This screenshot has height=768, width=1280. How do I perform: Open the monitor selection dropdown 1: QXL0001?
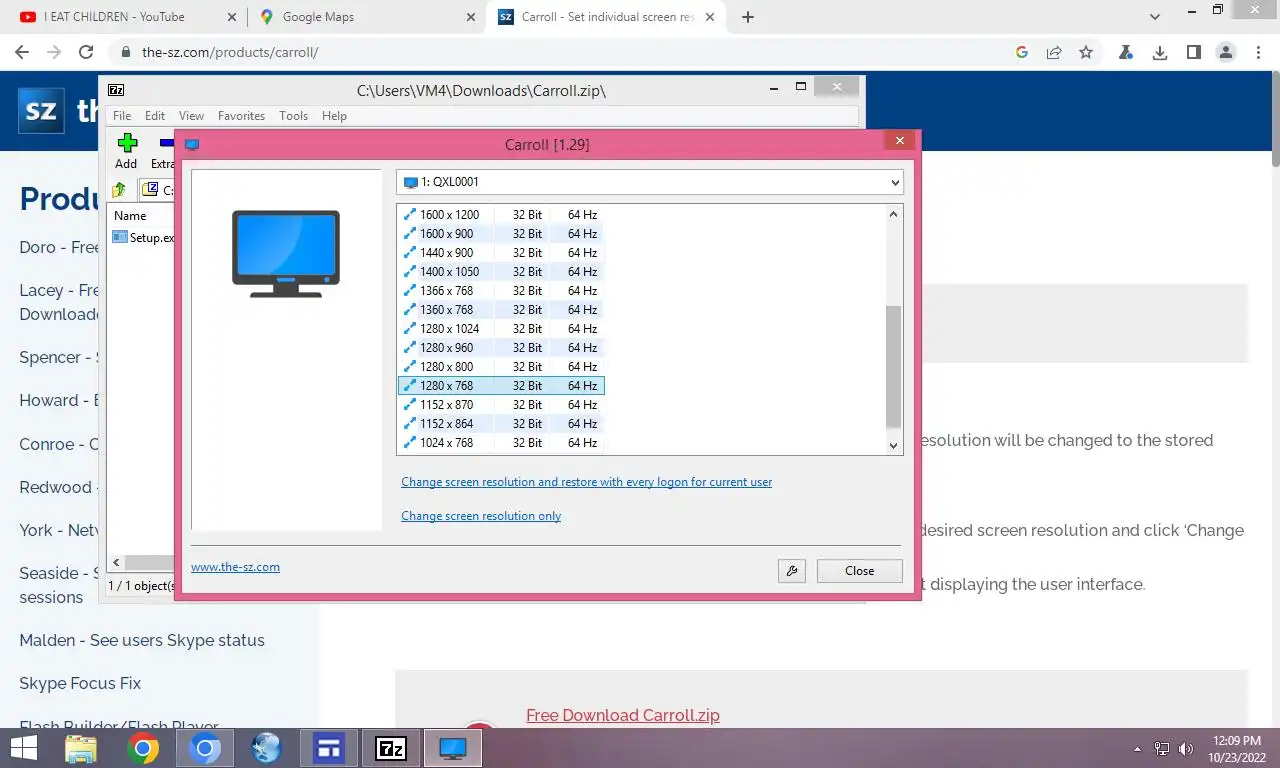[x=650, y=182]
